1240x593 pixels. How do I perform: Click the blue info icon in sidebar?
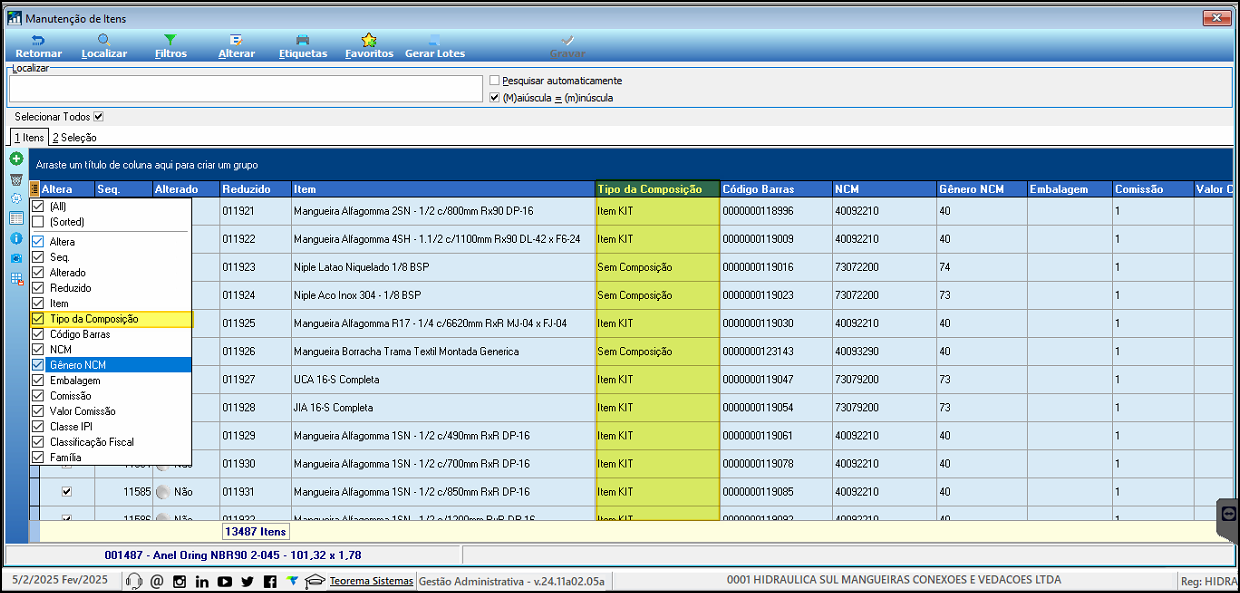point(16,238)
